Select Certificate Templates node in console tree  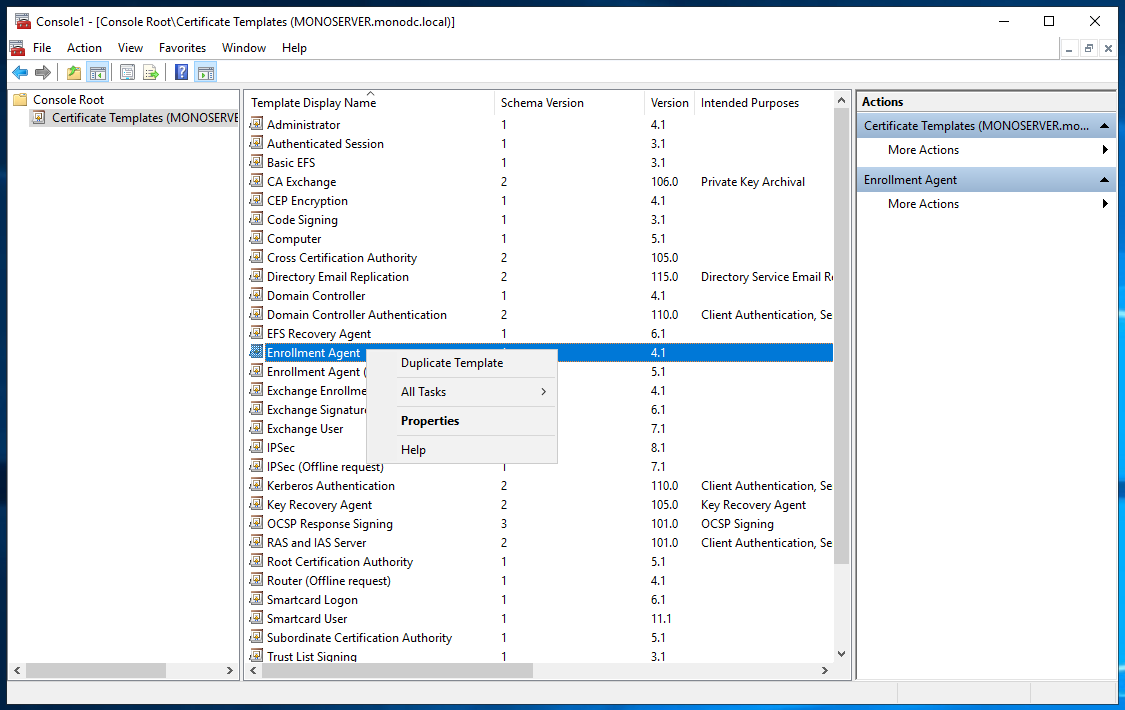point(140,118)
